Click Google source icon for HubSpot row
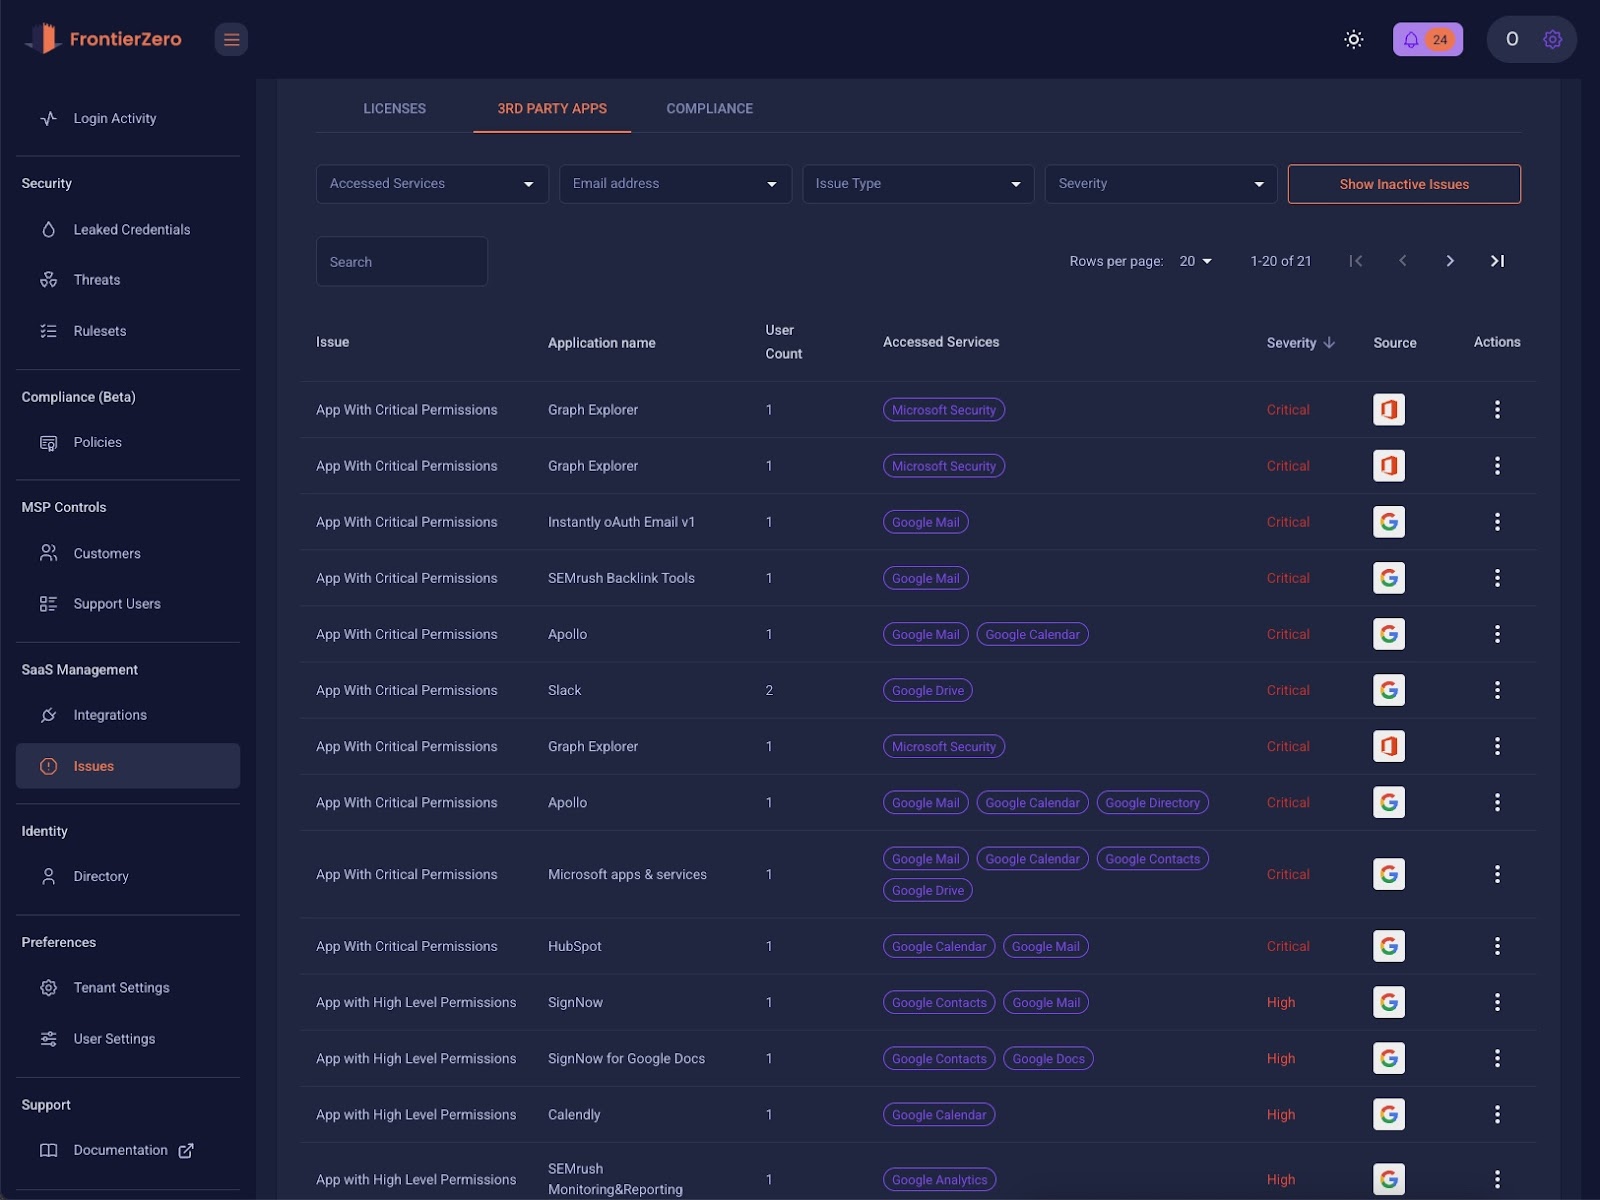Image resolution: width=1600 pixels, height=1200 pixels. (1388, 946)
